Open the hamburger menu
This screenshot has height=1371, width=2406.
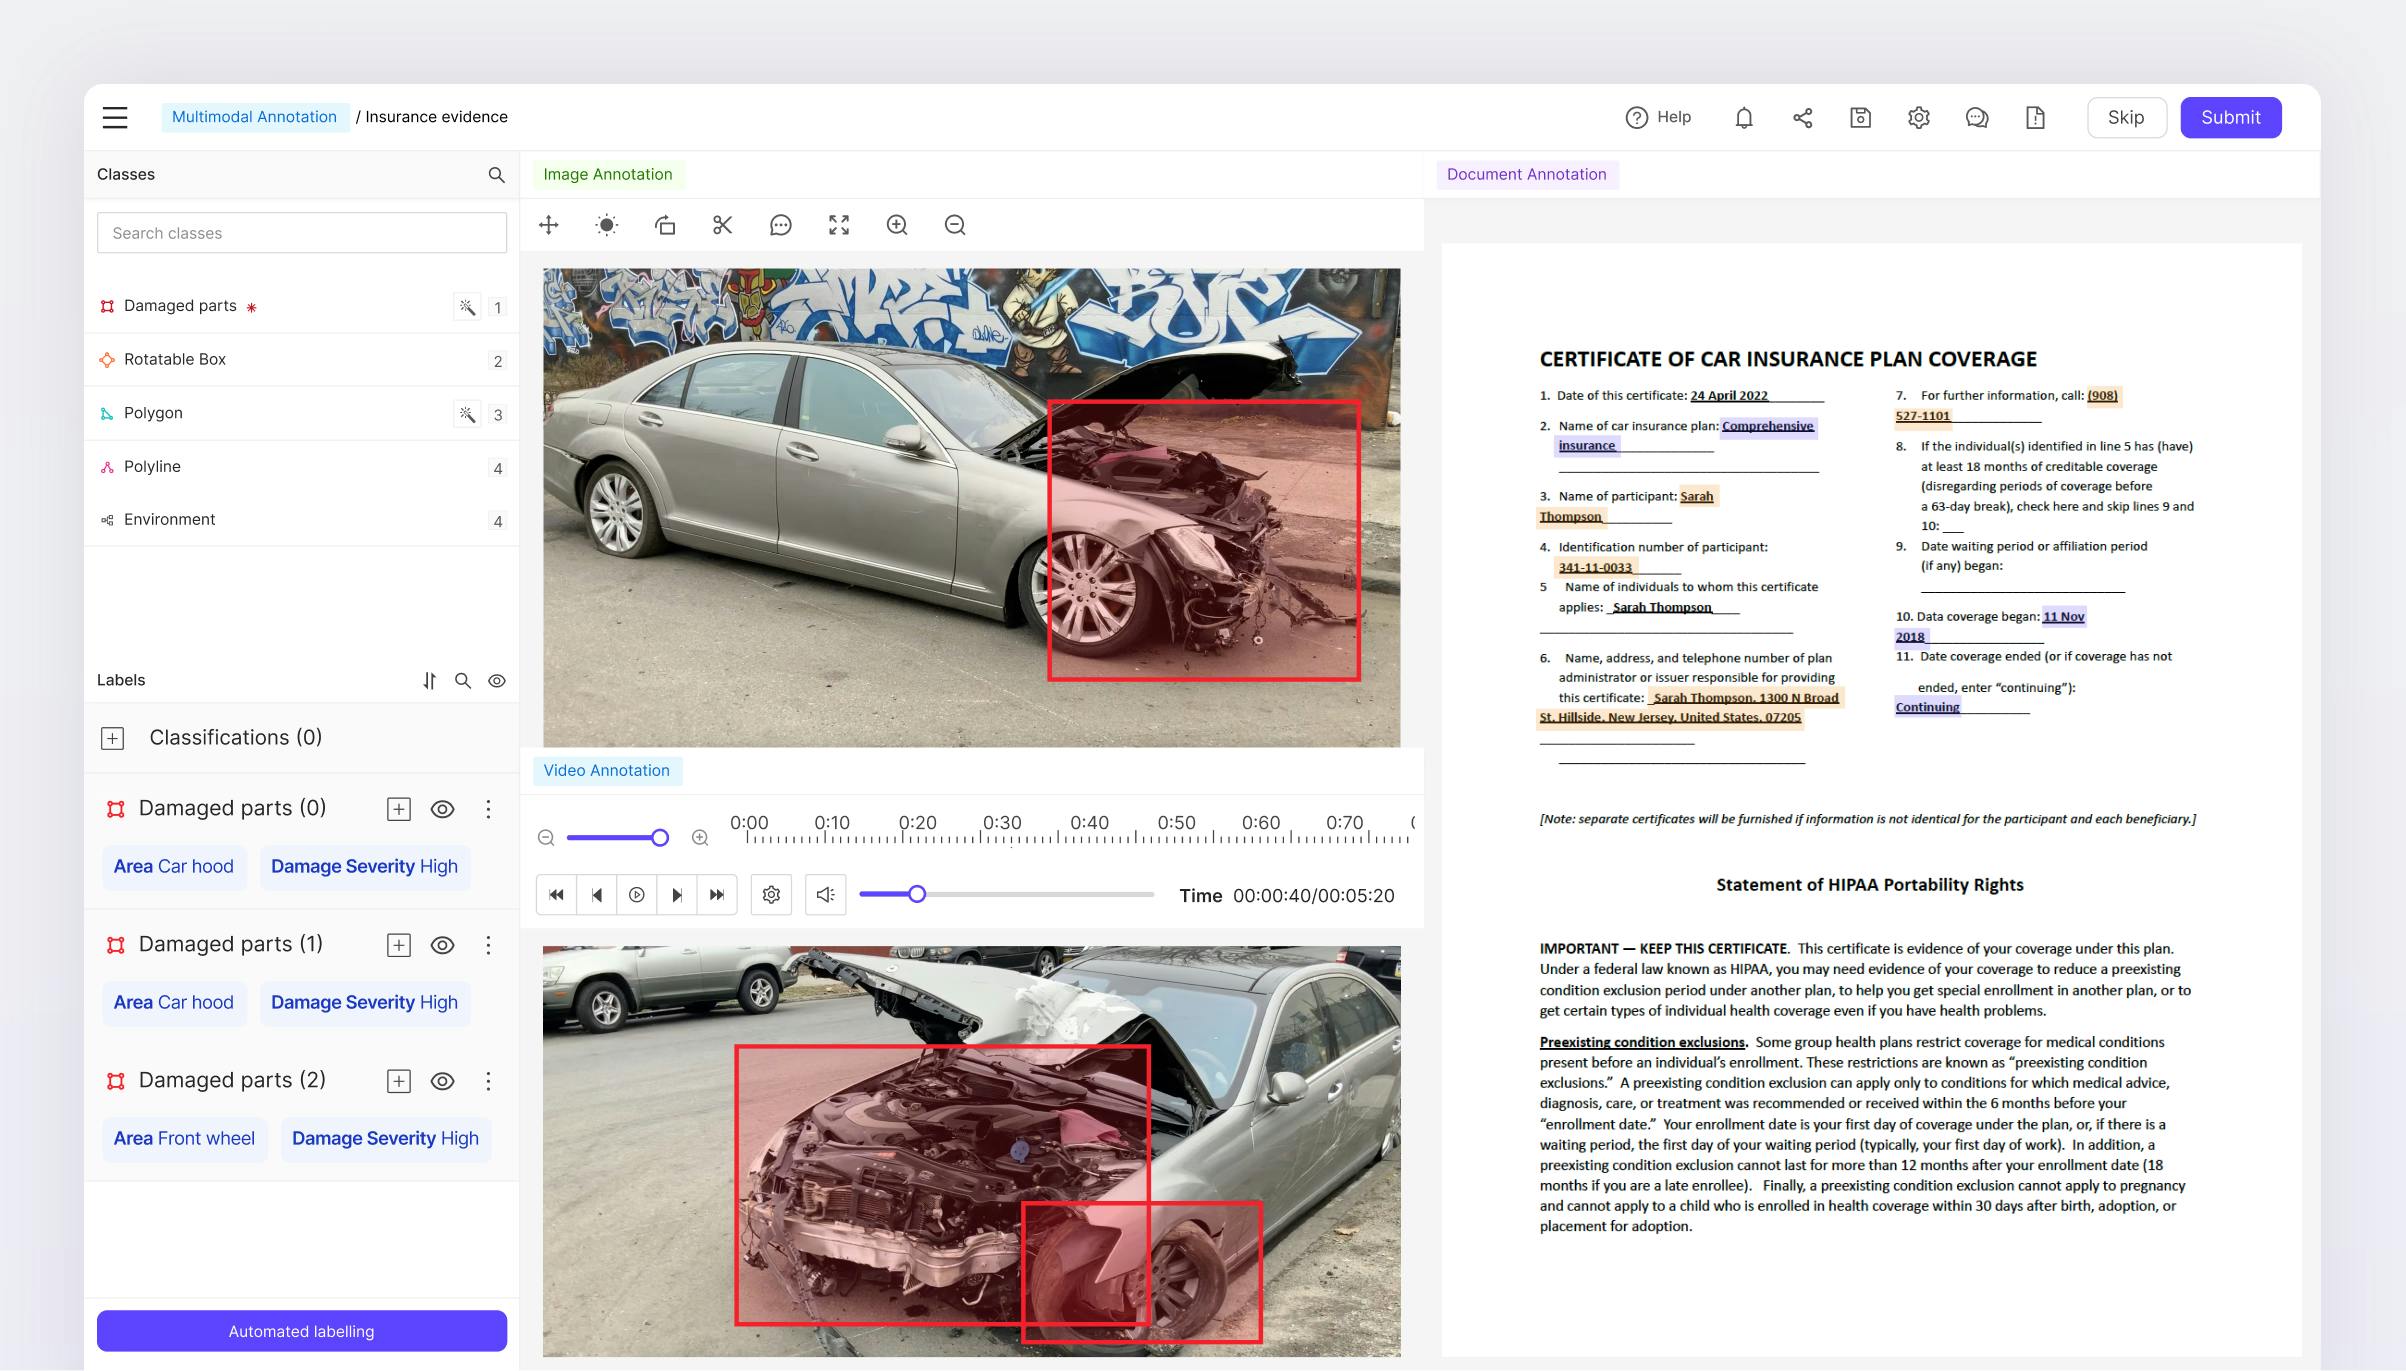click(x=115, y=118)
